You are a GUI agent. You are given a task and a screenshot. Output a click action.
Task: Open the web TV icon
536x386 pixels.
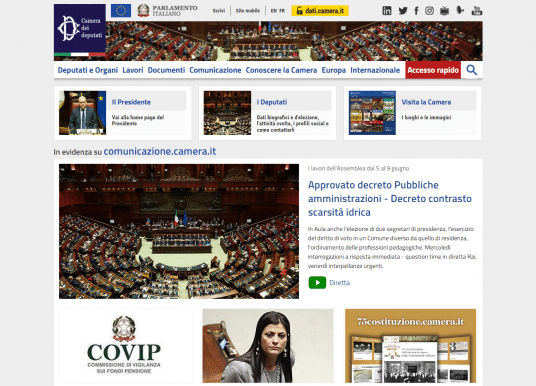tap(444, 11)
